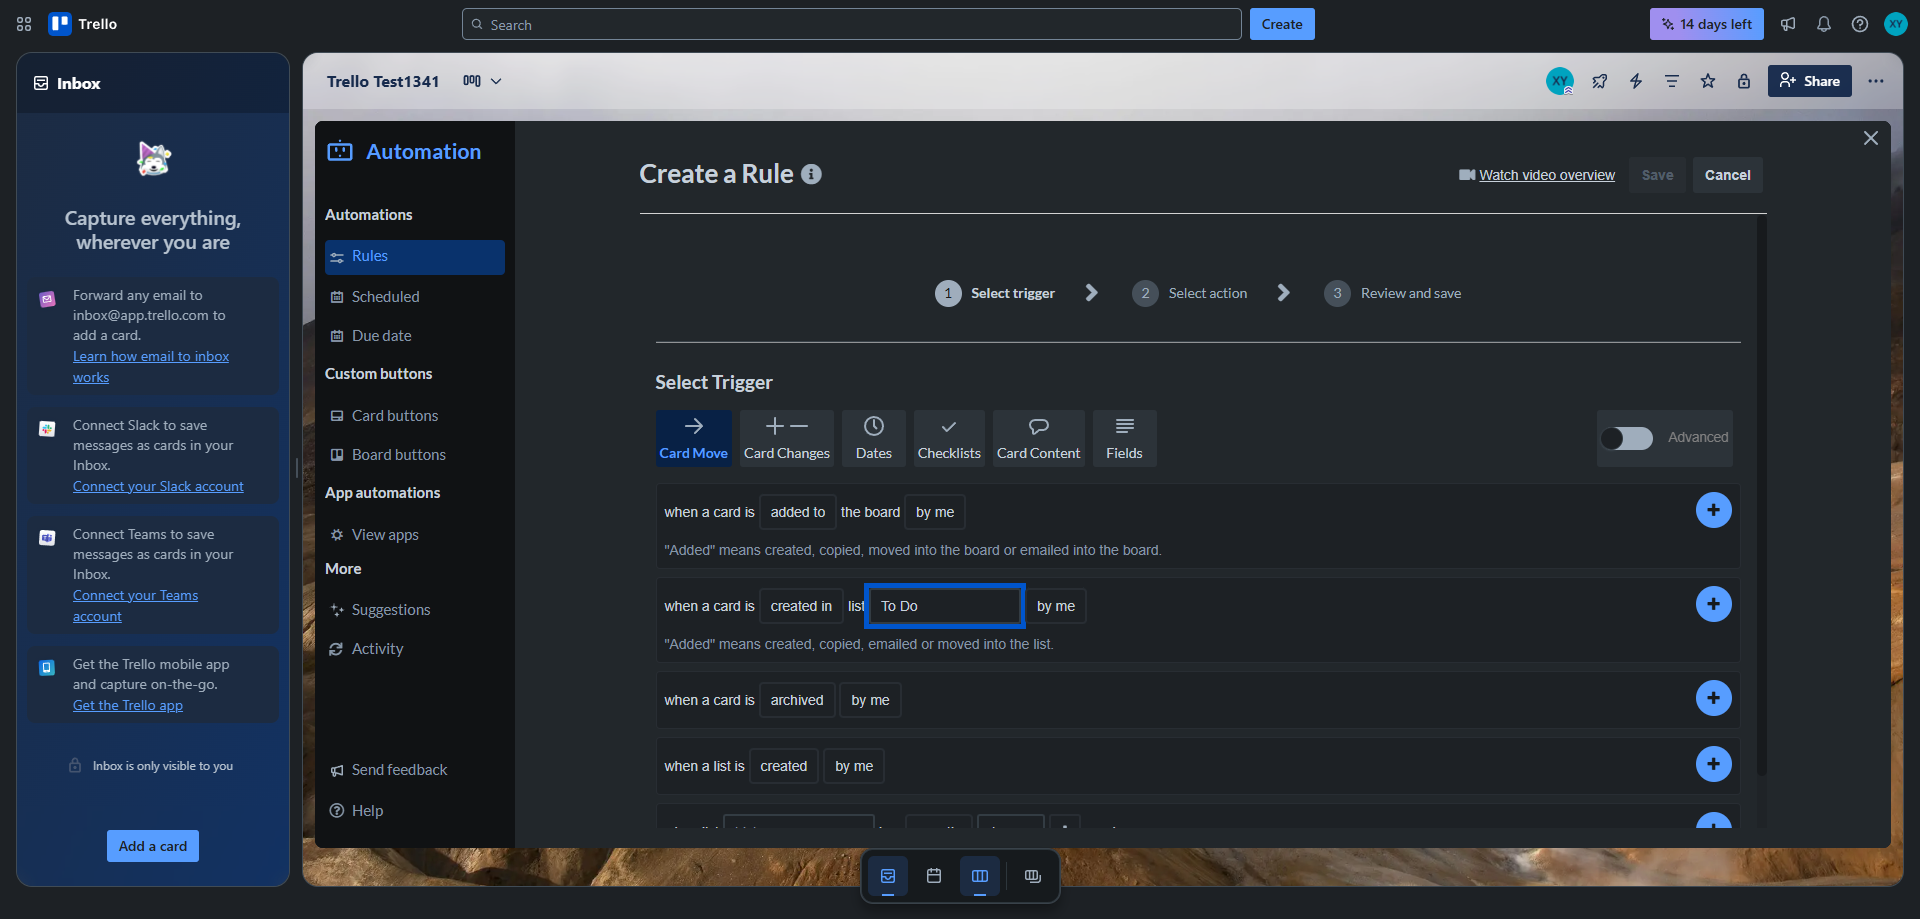Open Board buttons section
Screen dimensions: 1920x919
point(415,455)
